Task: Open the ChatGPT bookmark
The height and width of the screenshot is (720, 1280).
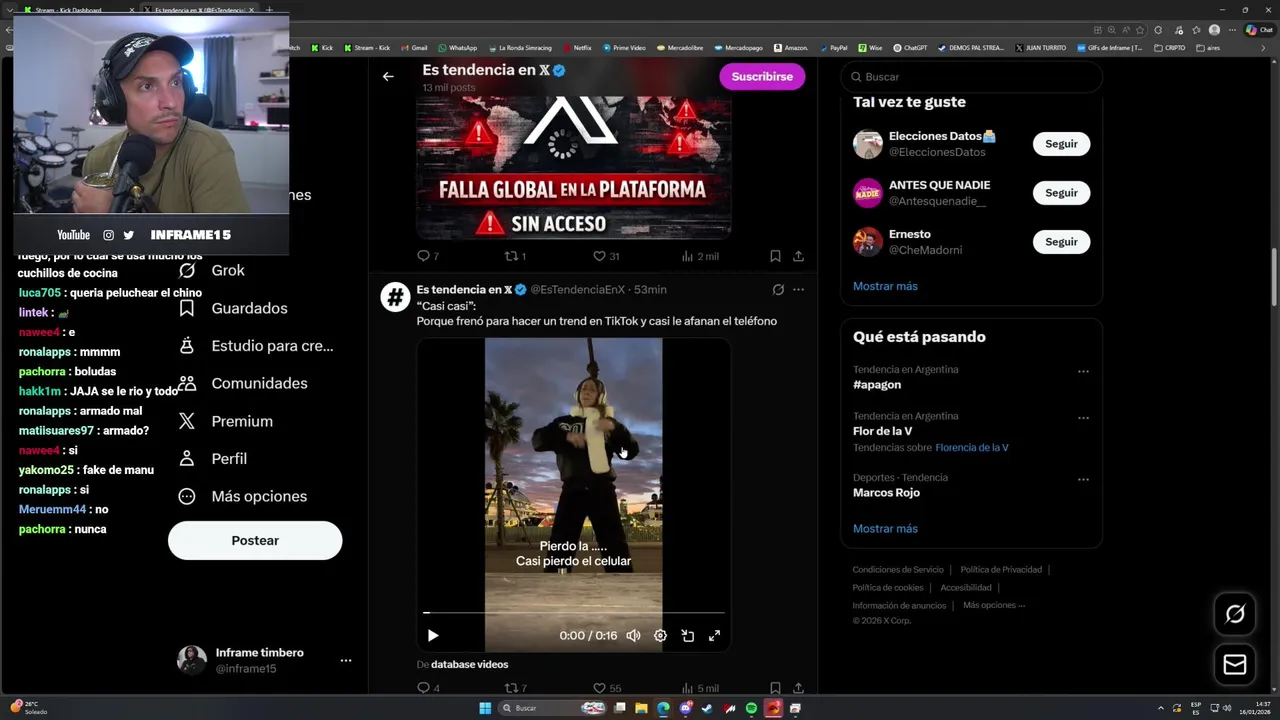Action: click(x=910, y=48)
